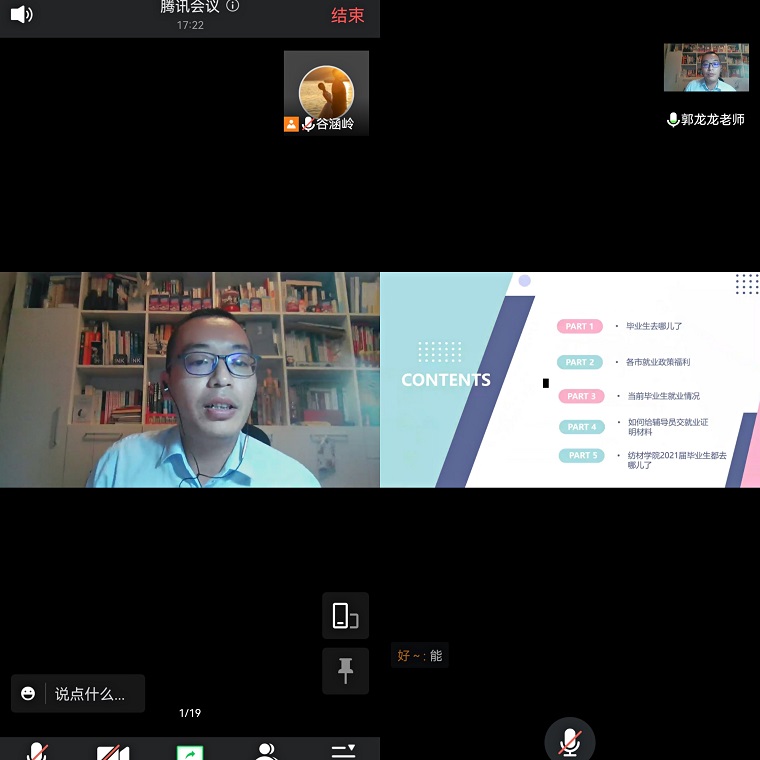Click the microphone icon beside 郭龙龙老师
The width and height of the screenshot is (760, 760).
[673, 119]
